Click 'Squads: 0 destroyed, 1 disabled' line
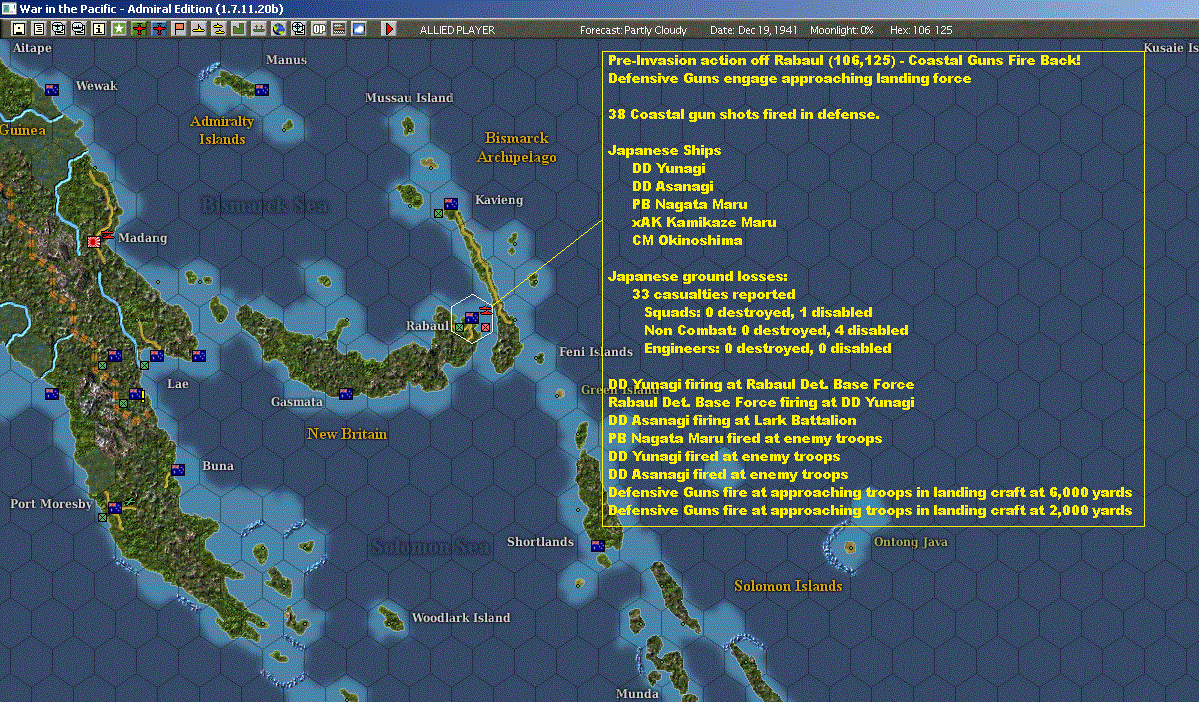The image size is (1199, 702). (x=758, y=312)
